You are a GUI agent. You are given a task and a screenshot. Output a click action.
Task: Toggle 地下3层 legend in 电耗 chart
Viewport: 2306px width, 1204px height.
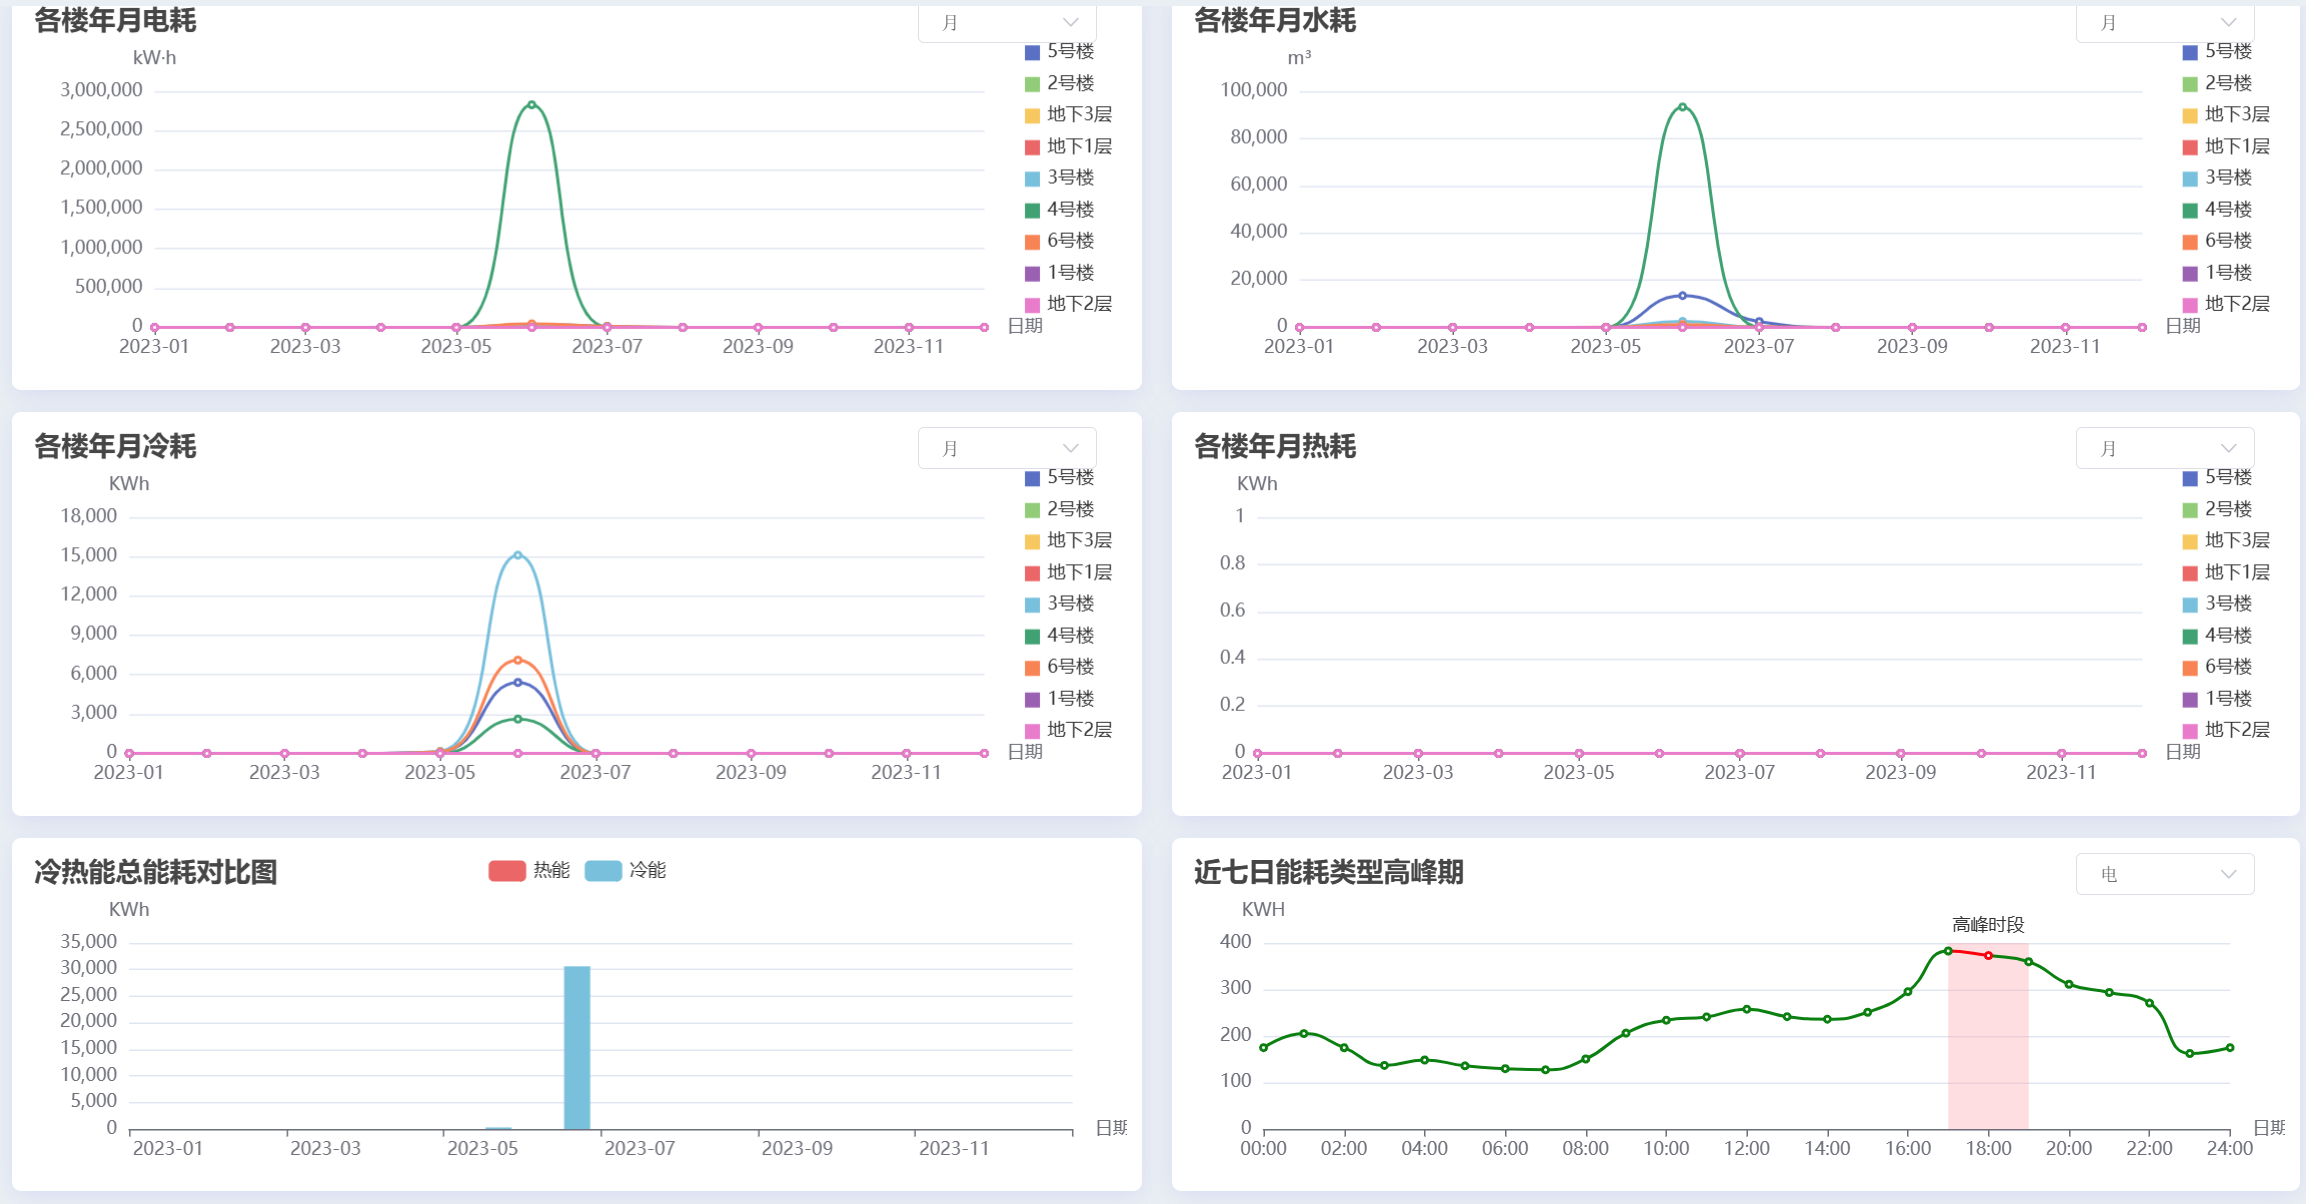(x=1068, y=115)
